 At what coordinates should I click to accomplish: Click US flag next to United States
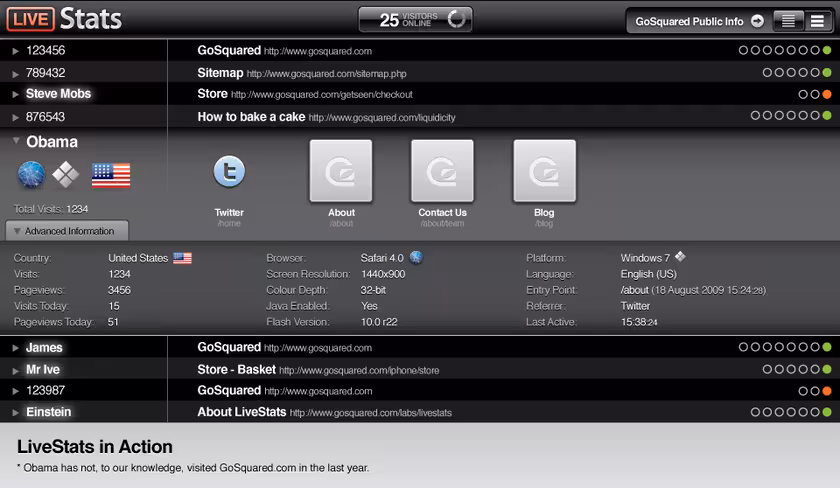pos(182,258)
